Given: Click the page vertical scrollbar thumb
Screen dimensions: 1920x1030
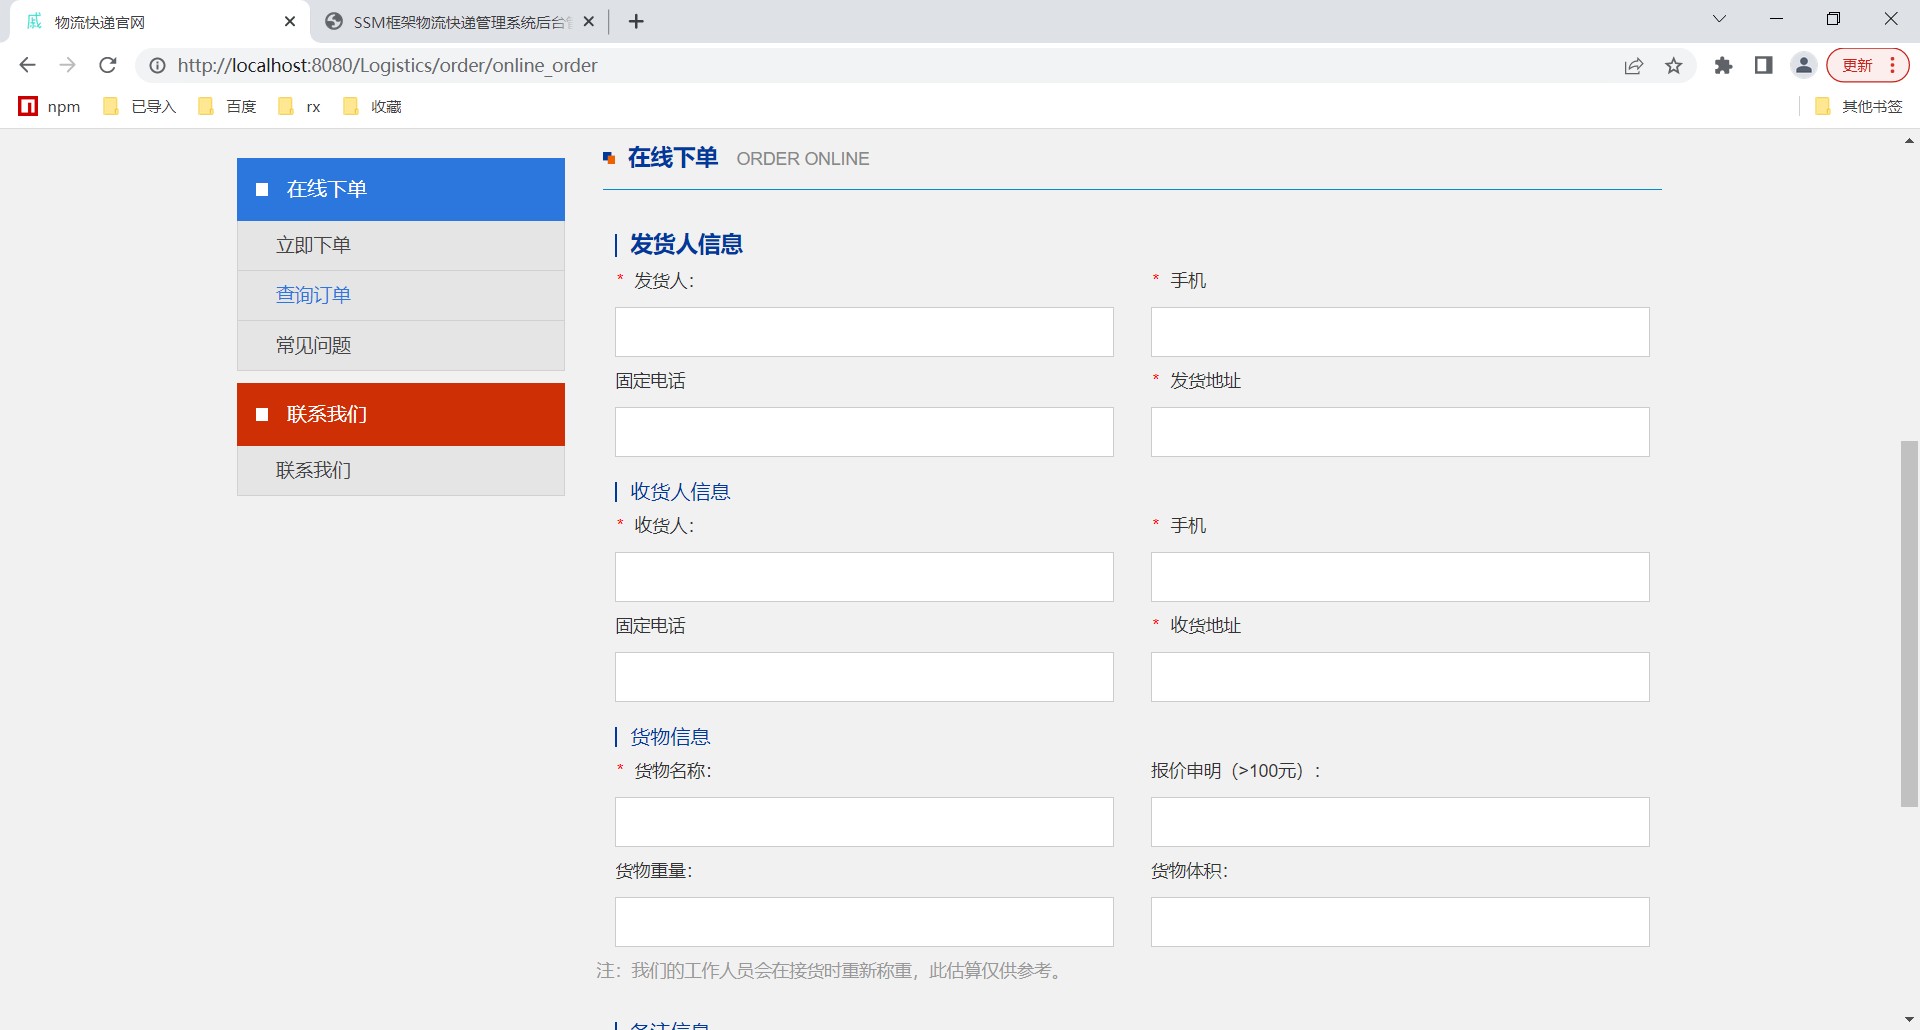Looking at the screenshot, I should pyautogui.click(x=1909, y=622).
